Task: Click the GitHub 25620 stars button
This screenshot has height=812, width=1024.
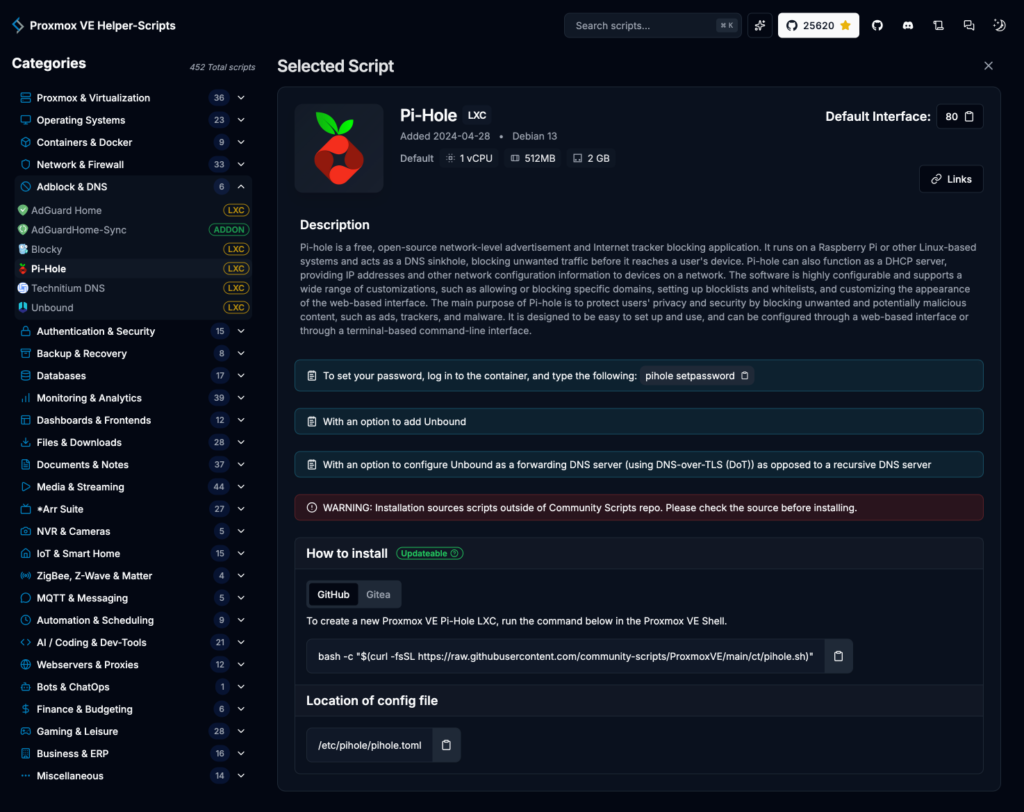Action: coord(818,25)
